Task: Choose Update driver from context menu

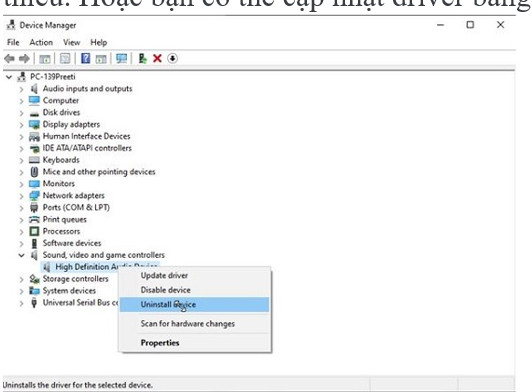Action: point(164,276)
